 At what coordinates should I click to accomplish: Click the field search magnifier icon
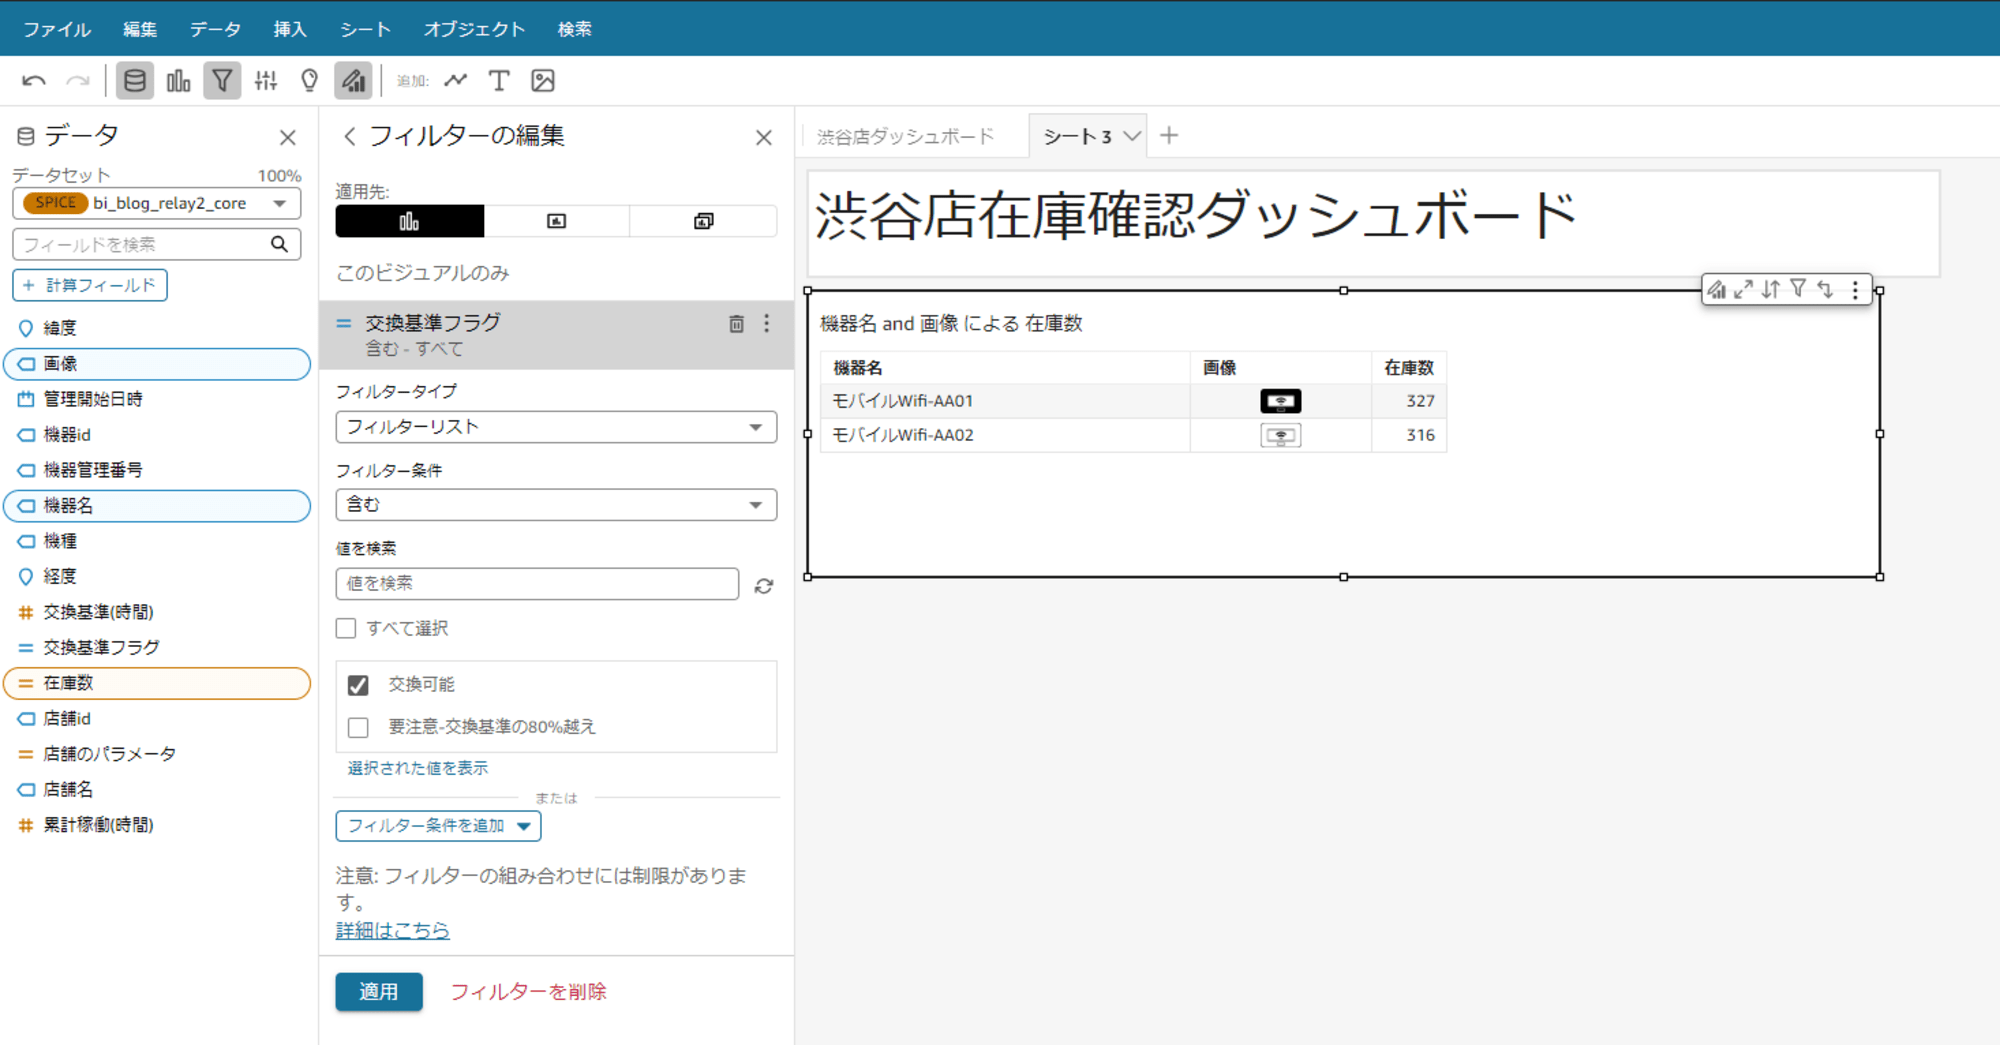point(280,244)
